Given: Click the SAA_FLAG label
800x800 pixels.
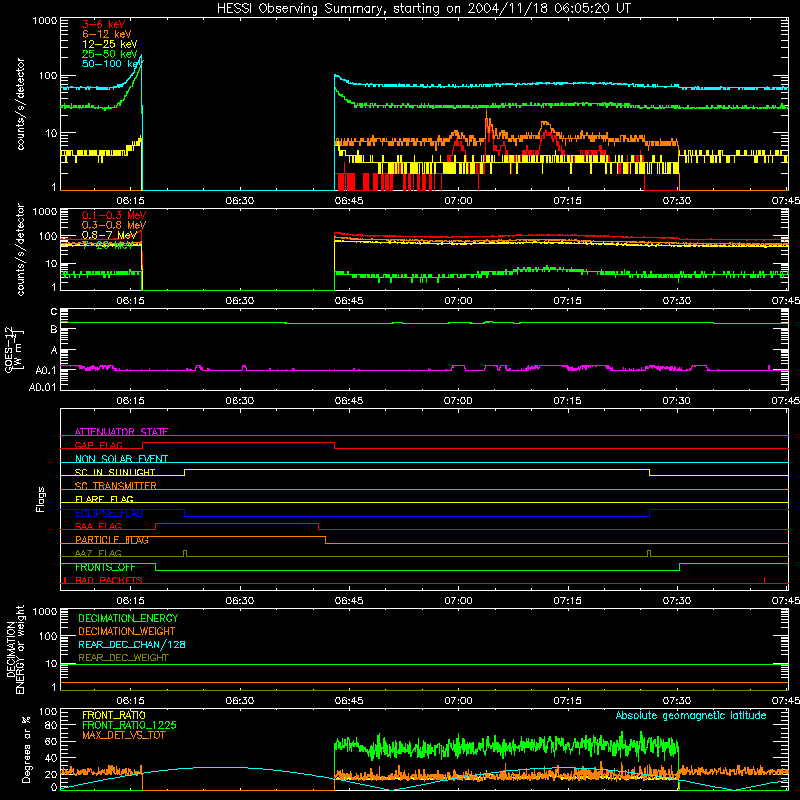Looking at the screenshot, I should 98,526.
